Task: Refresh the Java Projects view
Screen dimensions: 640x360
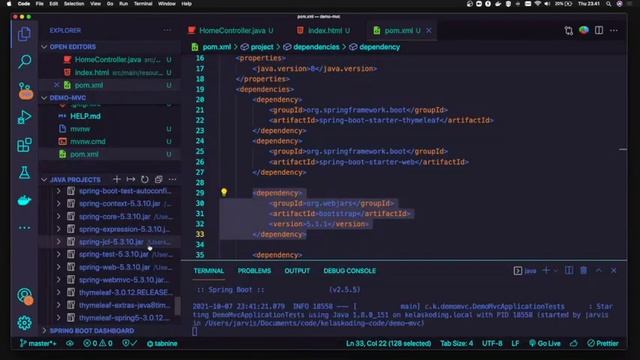Action: pos(144,179)
